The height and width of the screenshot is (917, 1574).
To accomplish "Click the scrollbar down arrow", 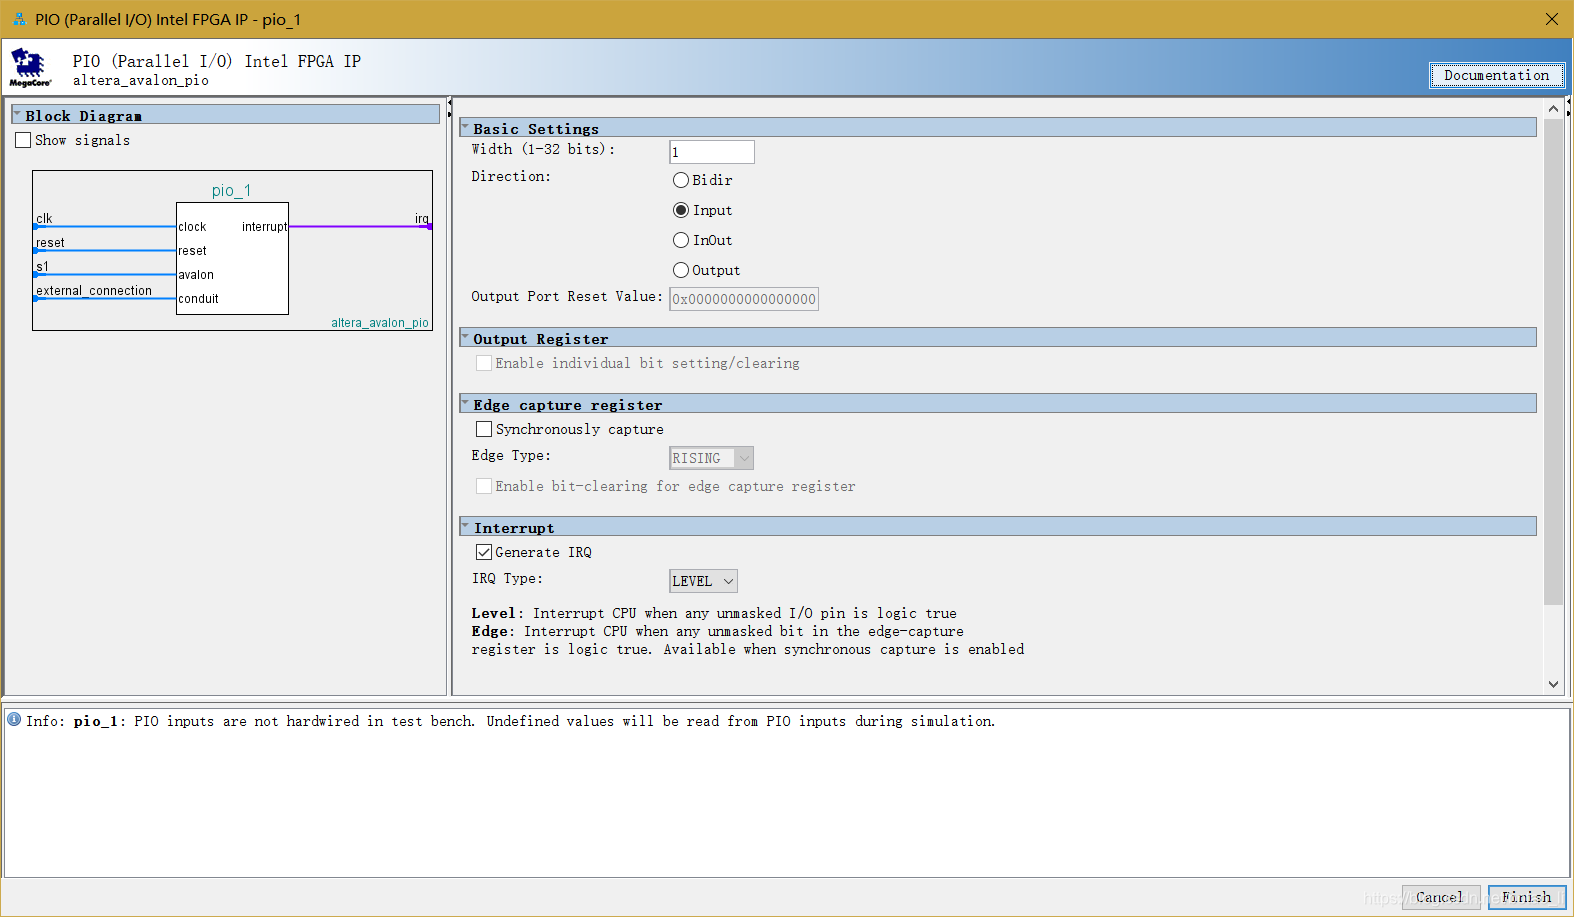I will tap(1553, 684).
